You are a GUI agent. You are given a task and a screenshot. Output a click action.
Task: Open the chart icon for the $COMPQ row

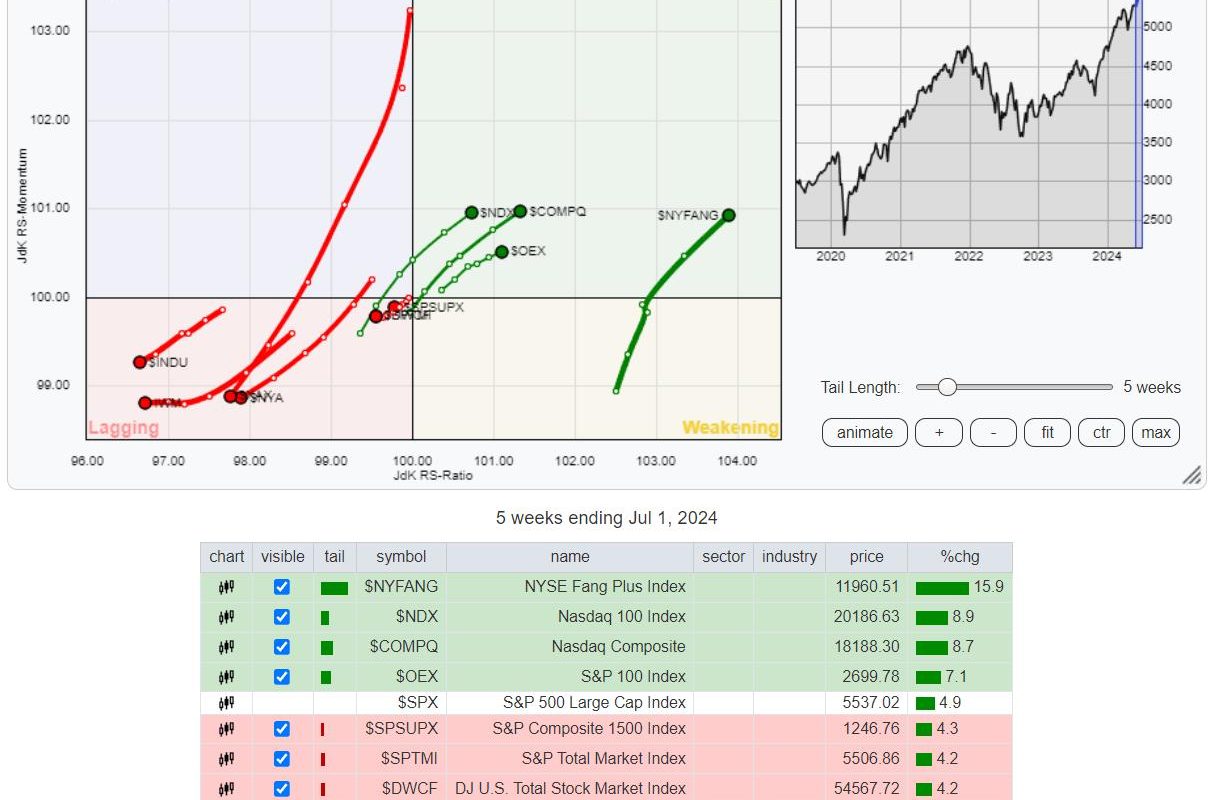tap(227, 647)
